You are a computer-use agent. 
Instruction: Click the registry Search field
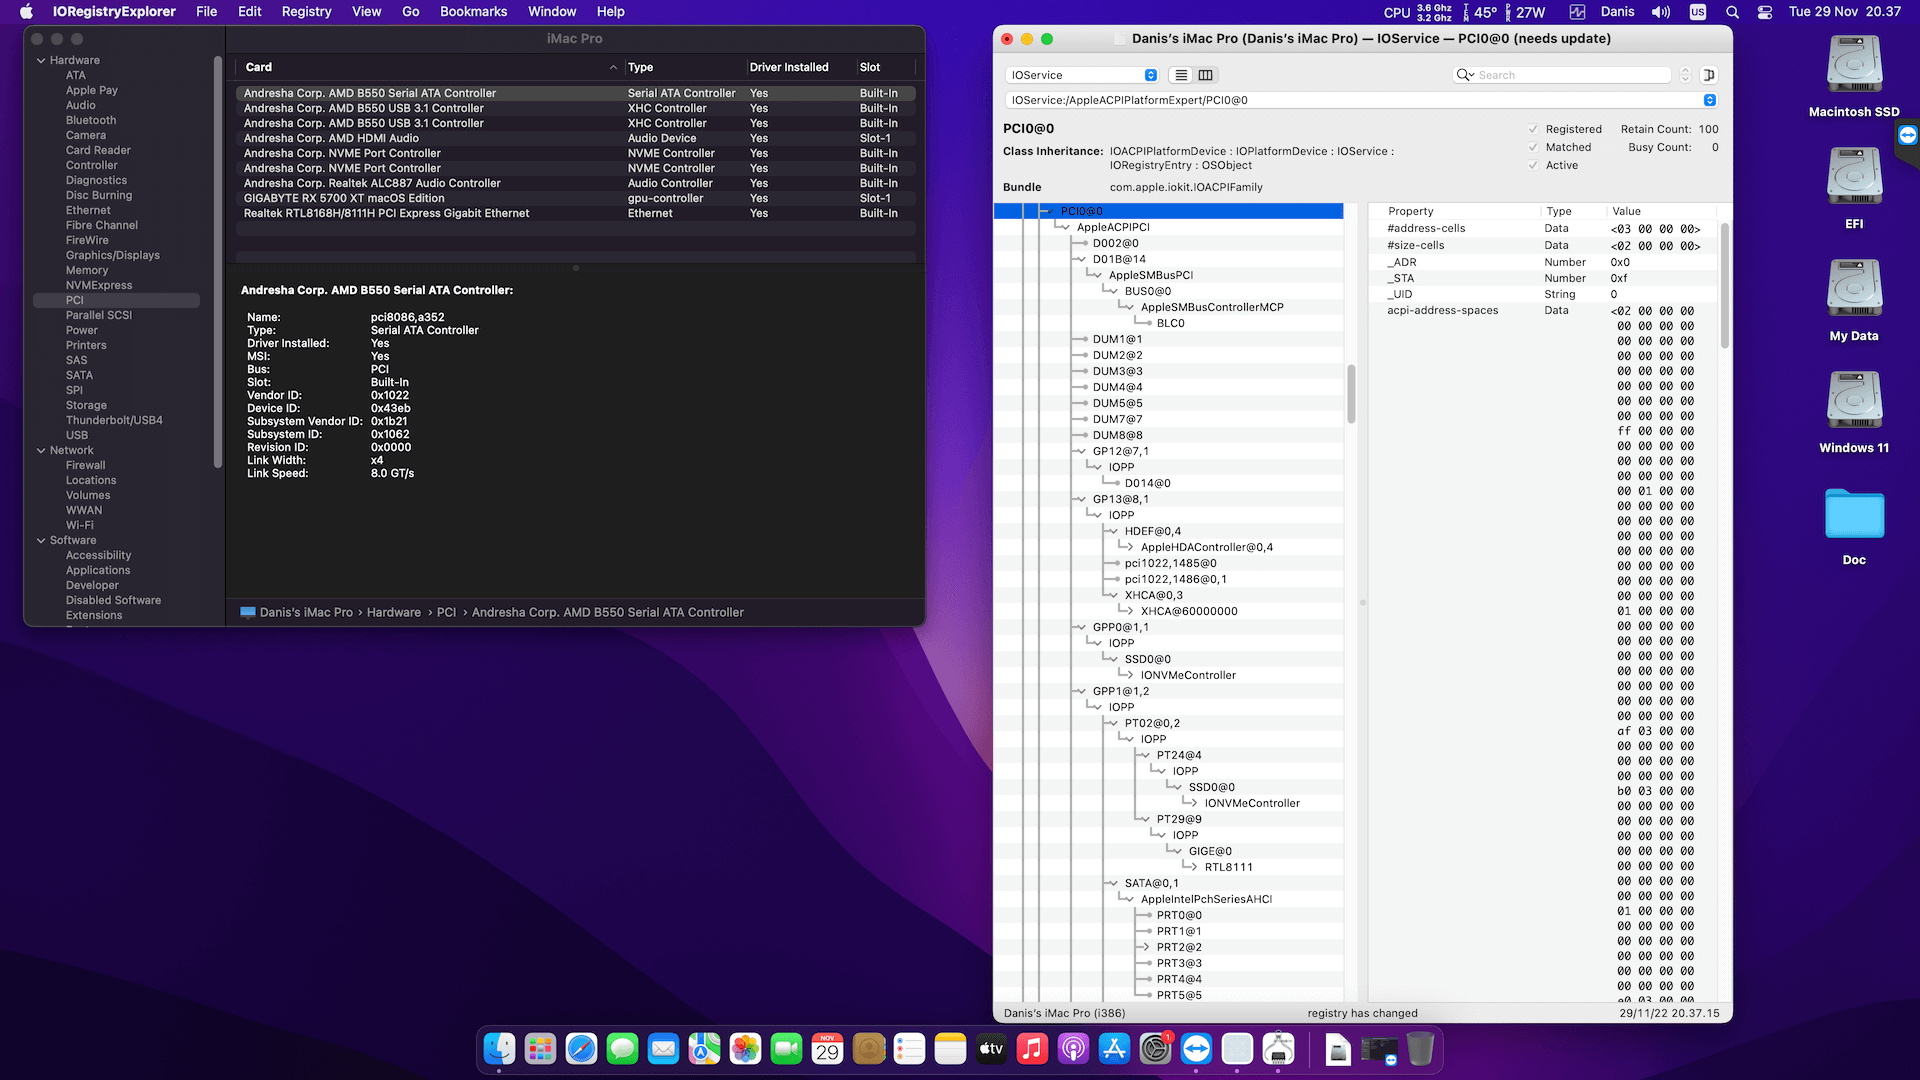(x=1570, y=75)
